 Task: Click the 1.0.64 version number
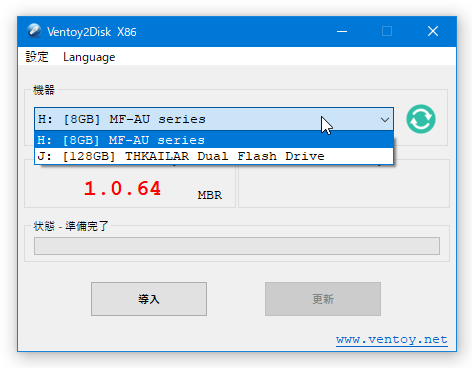[x=122, y=188]
